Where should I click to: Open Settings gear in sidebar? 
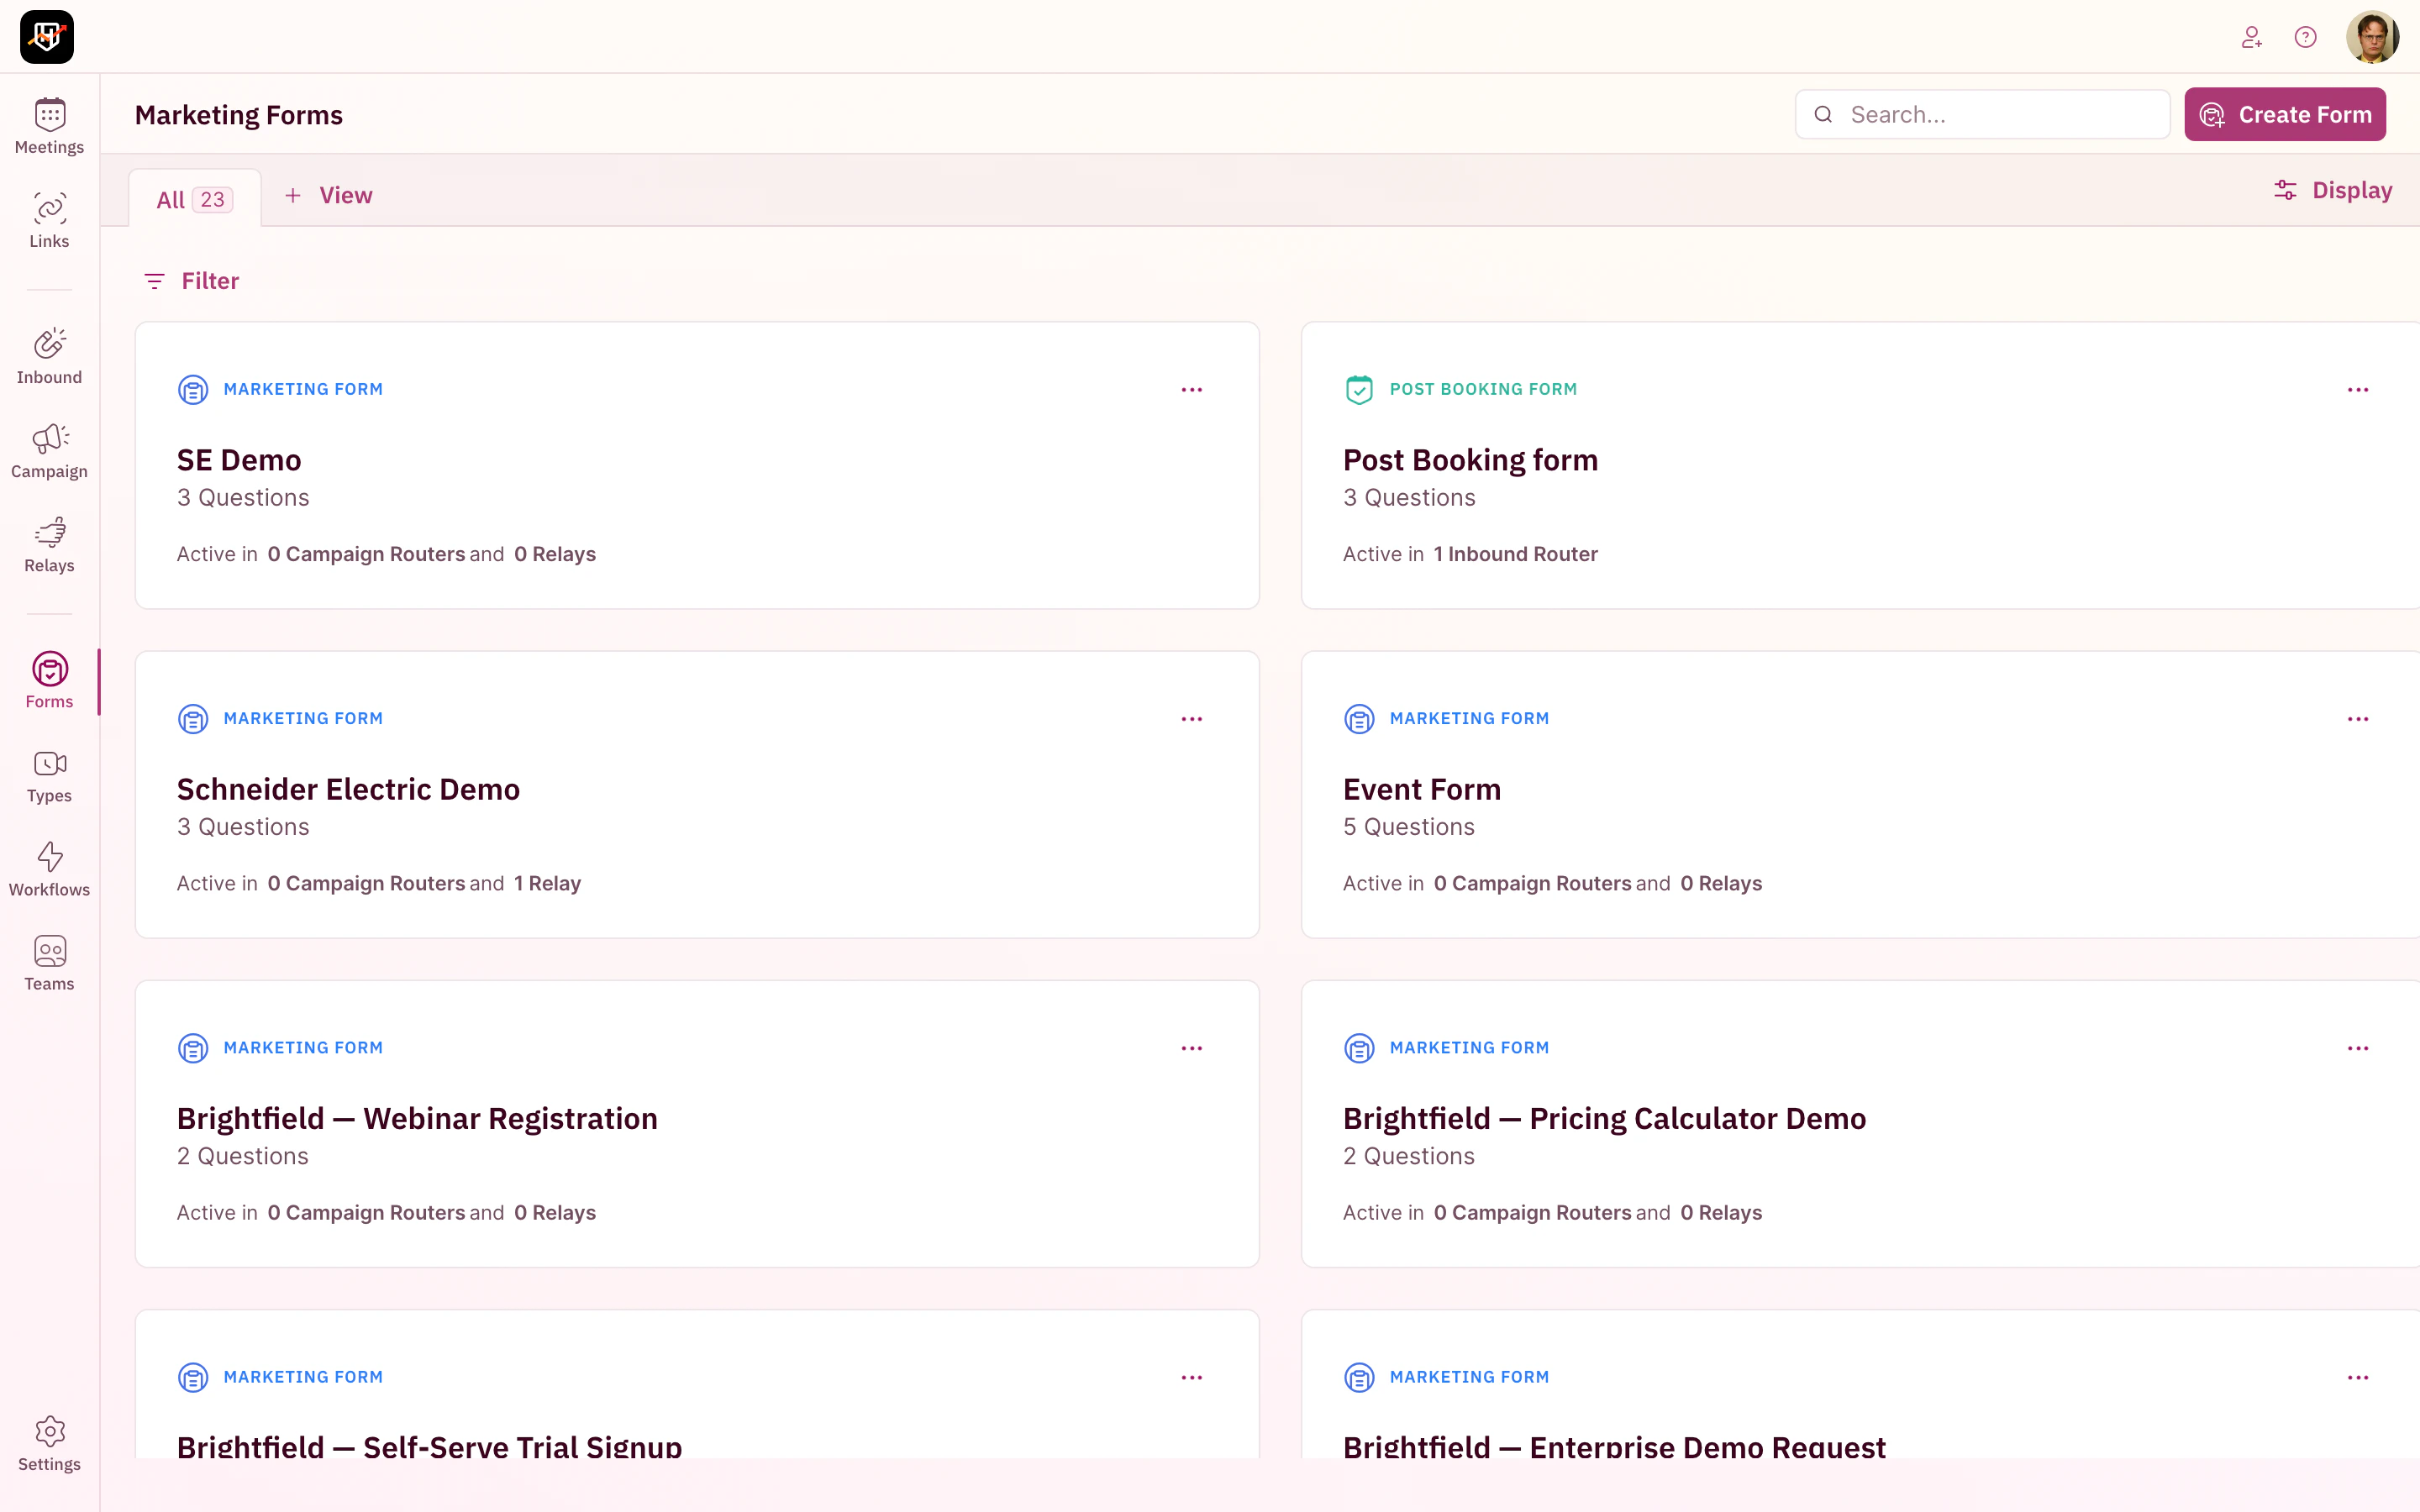point(49,1444)
